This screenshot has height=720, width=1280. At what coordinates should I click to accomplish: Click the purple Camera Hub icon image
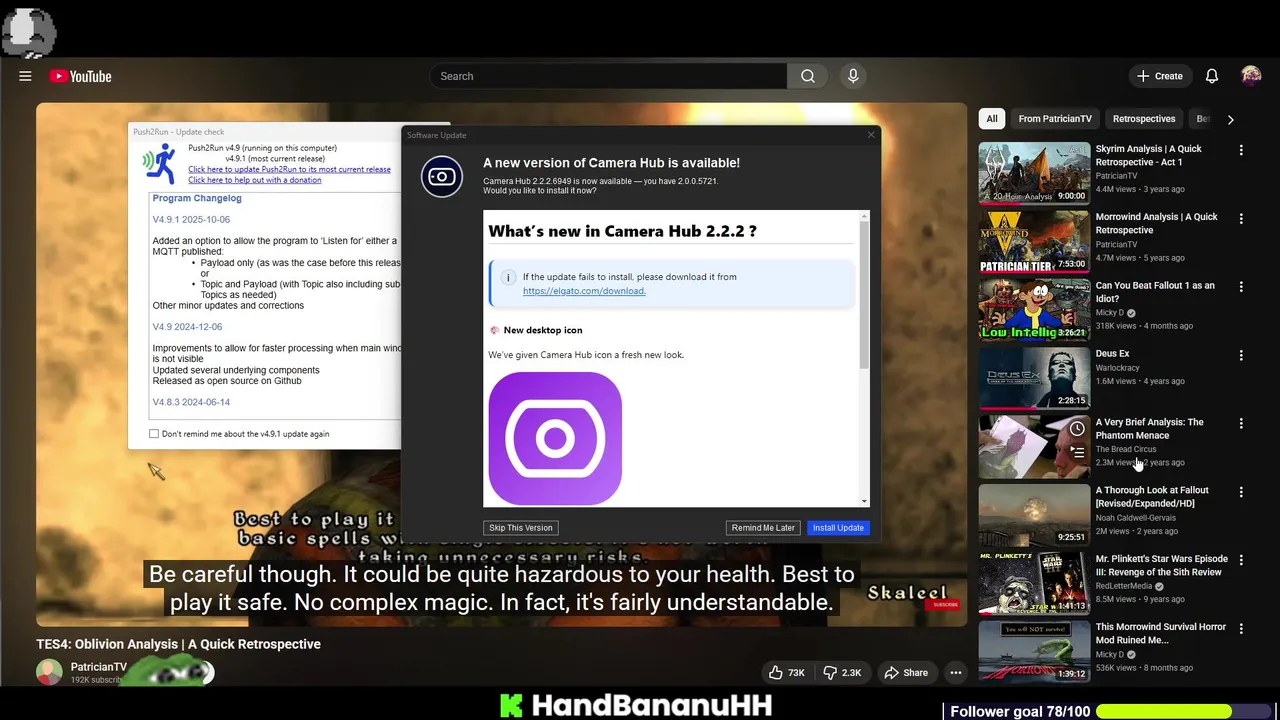point(555,438)
